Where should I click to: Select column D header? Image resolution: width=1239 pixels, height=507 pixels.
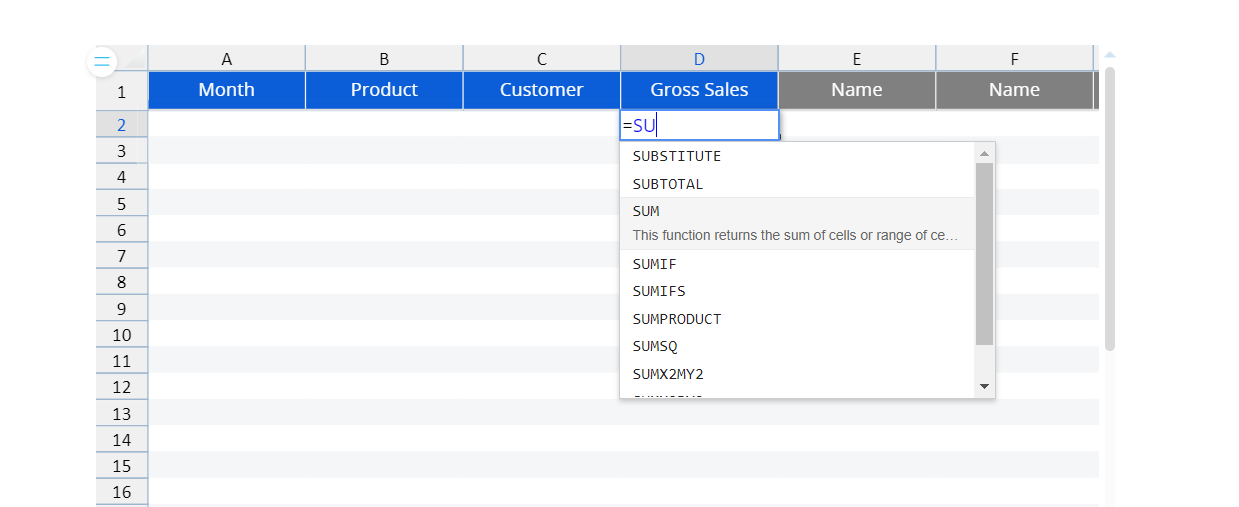(x=700, y=59)
